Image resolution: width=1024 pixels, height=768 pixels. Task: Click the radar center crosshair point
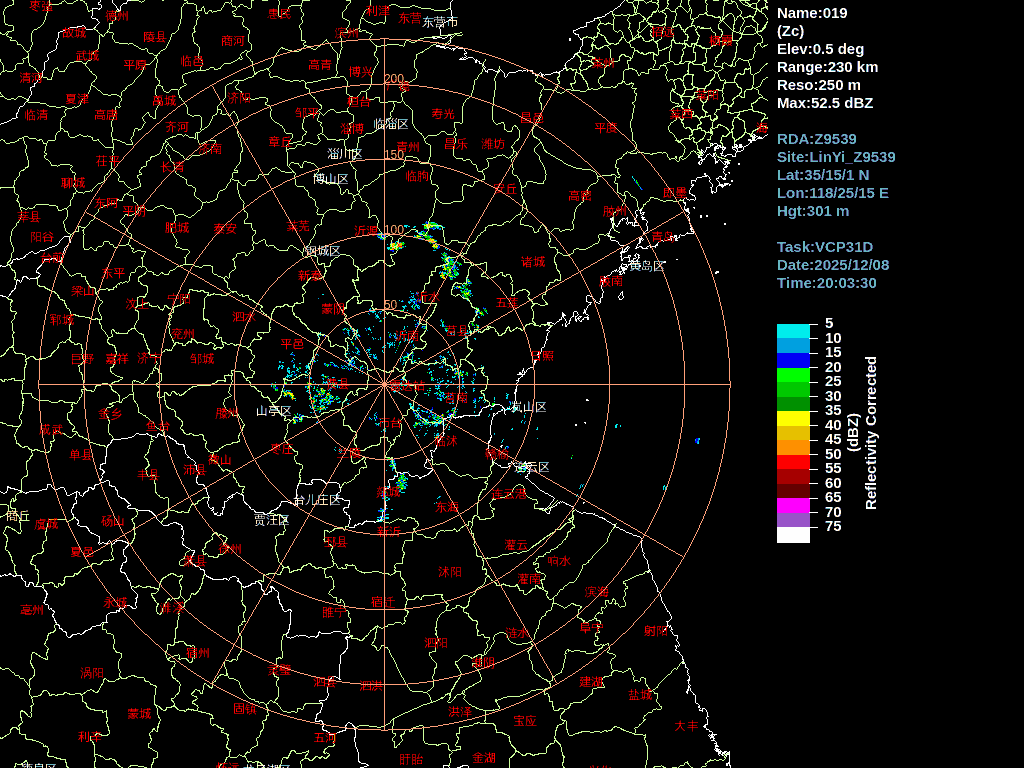tap(384, 384)
